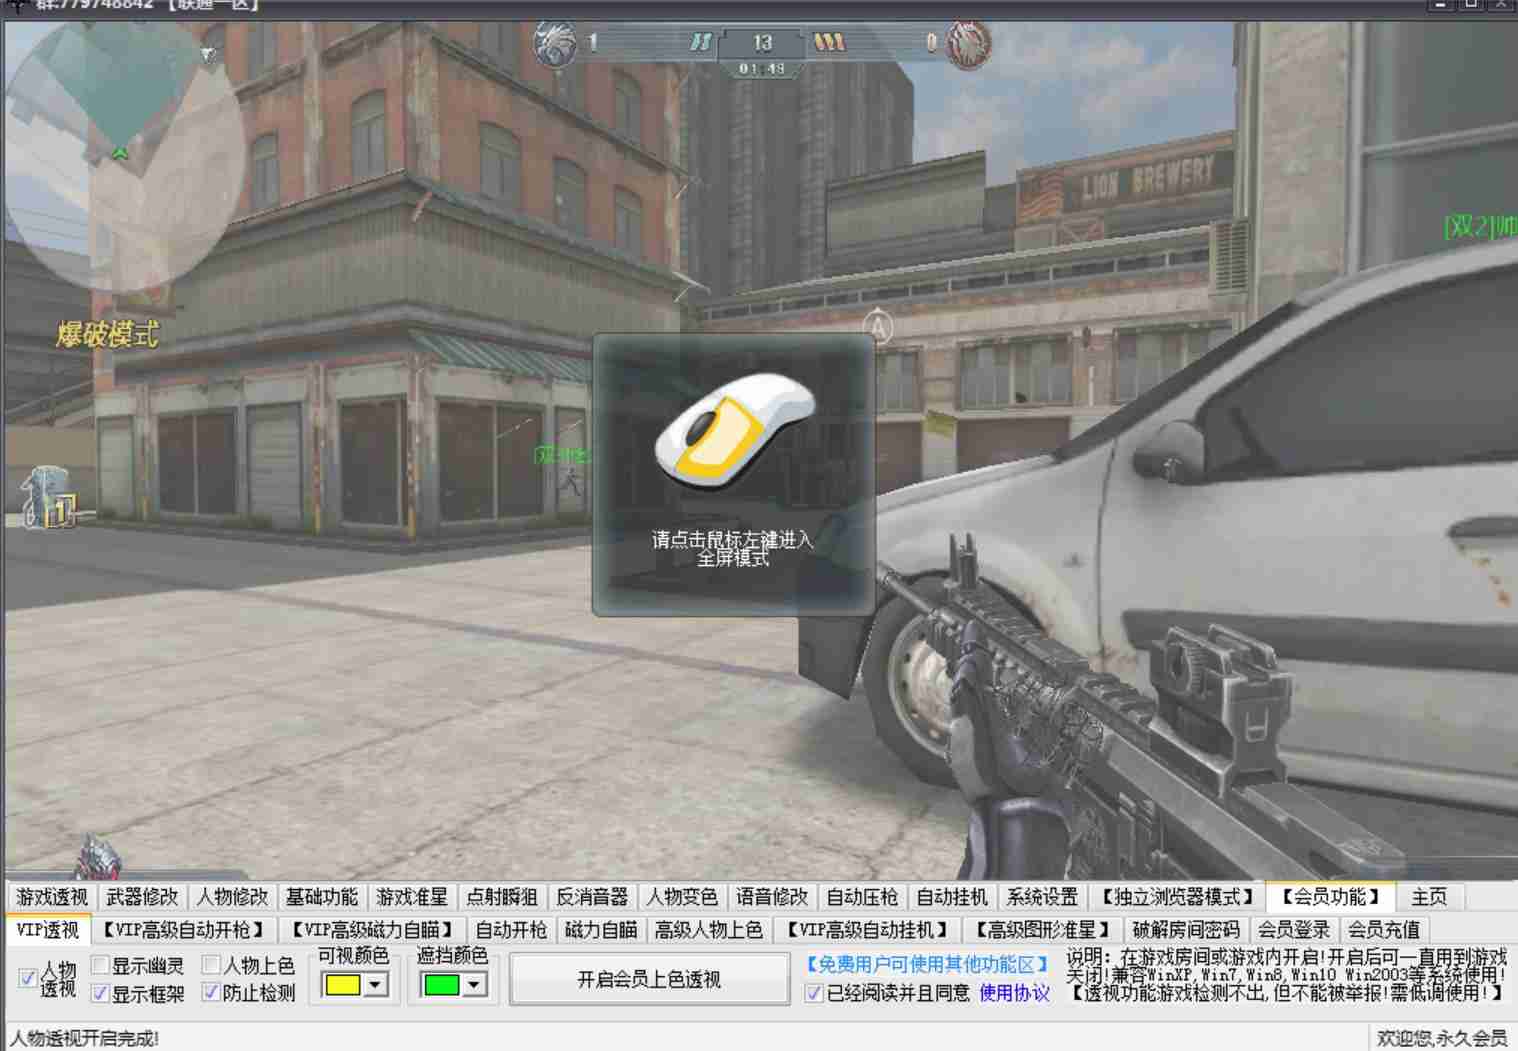Uncheck 已经阅读并且同意 agreement checkbox
Image resolution: width=1518 pixels, height=1051 pixels.
814,993
